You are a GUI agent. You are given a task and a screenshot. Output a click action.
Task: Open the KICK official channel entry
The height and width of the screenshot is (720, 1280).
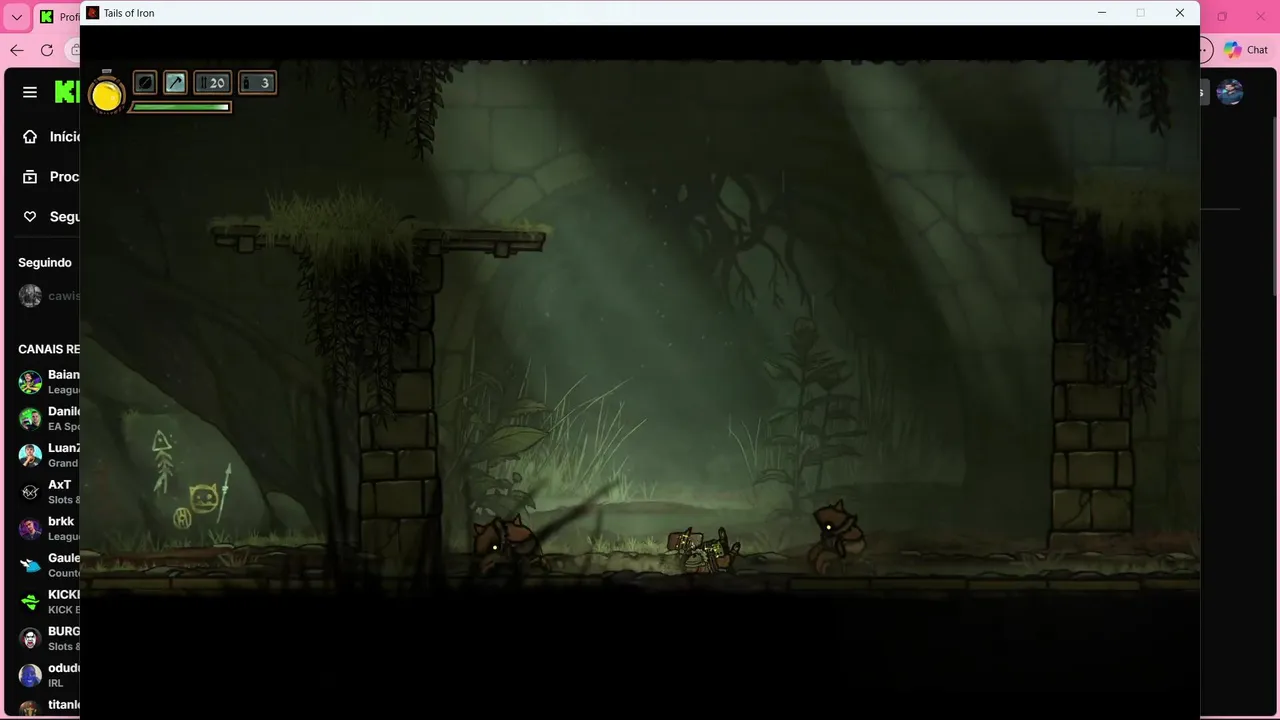pos(49,601)
